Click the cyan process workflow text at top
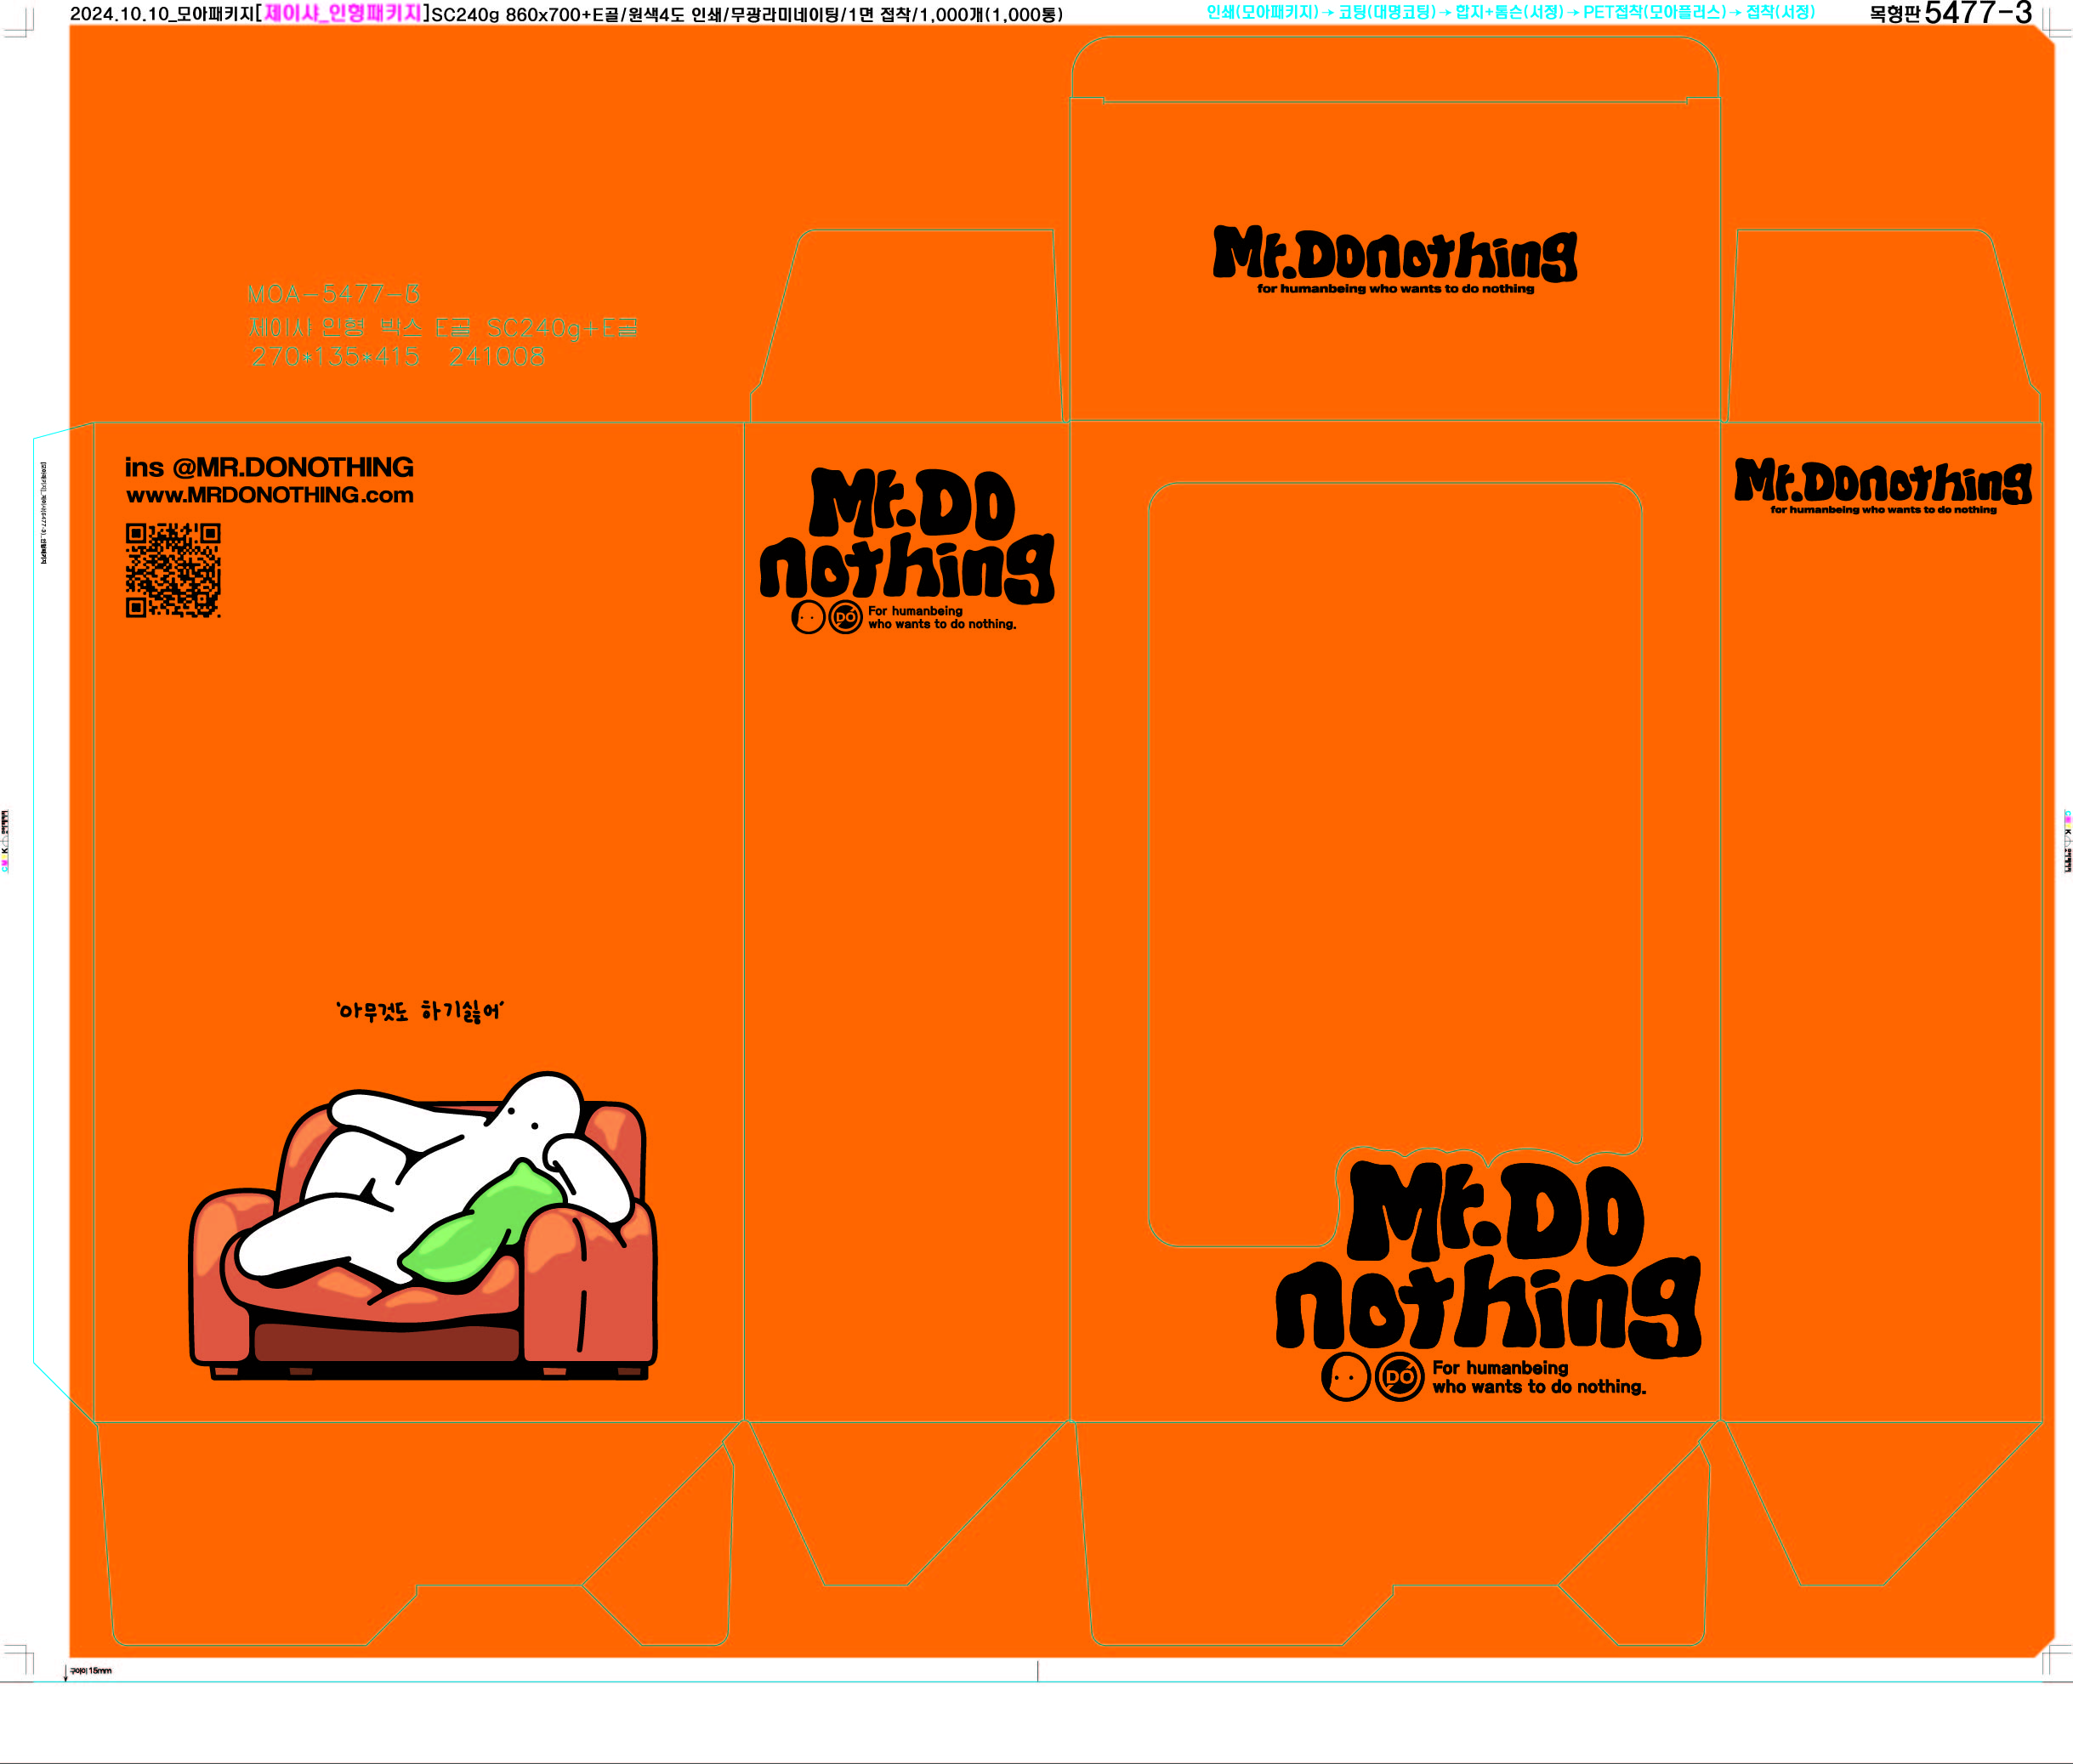2073x1764 pixels. click(1510, 13)
